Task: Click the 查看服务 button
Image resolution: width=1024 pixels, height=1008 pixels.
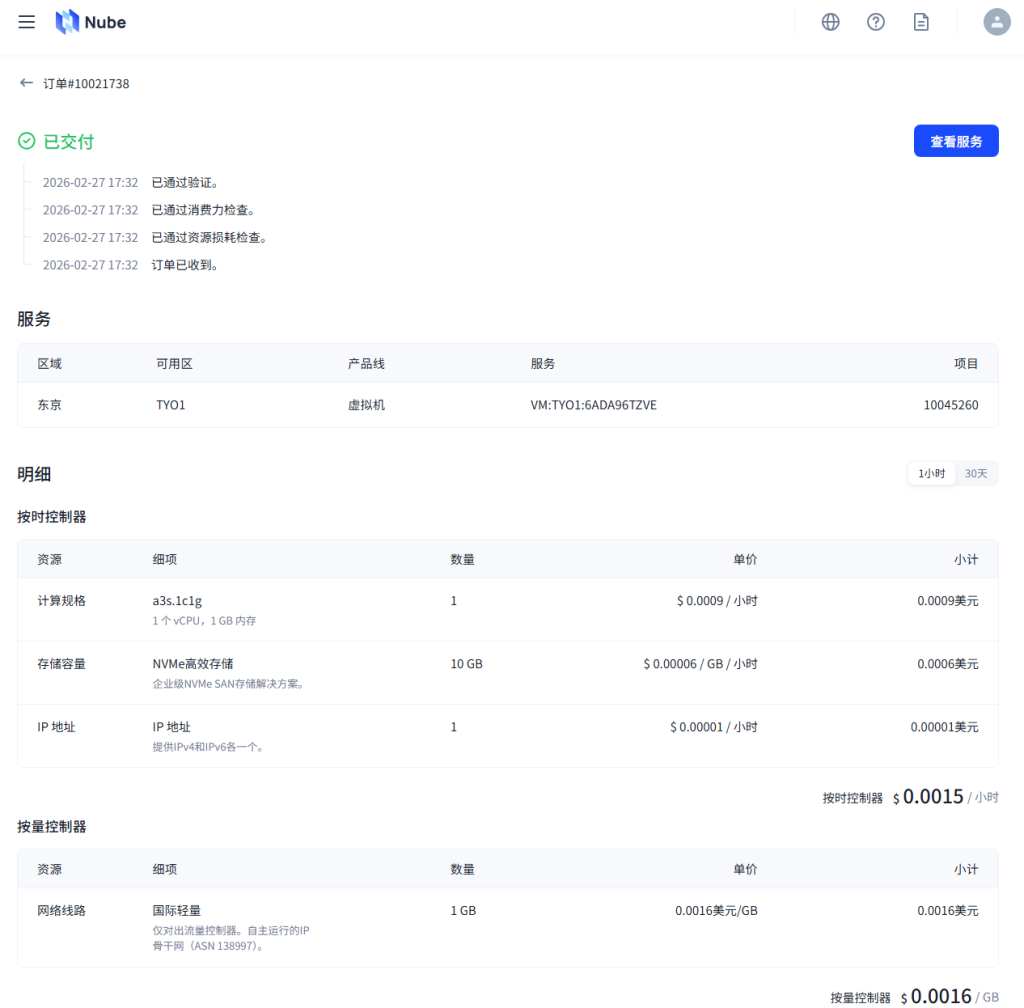Action: 956,140
